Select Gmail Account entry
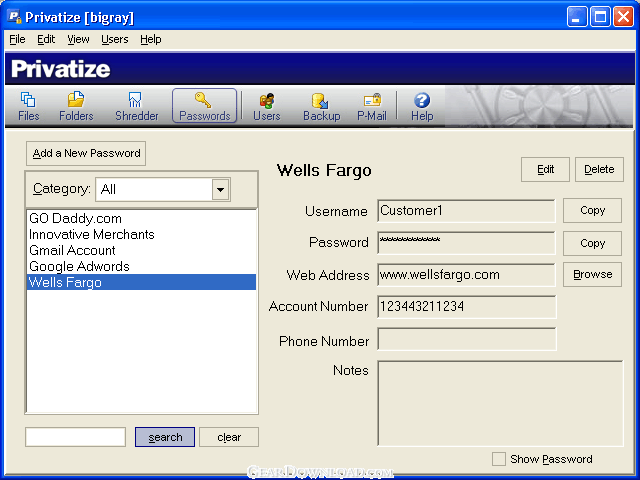The image size is (640, 480). [141, 250]
